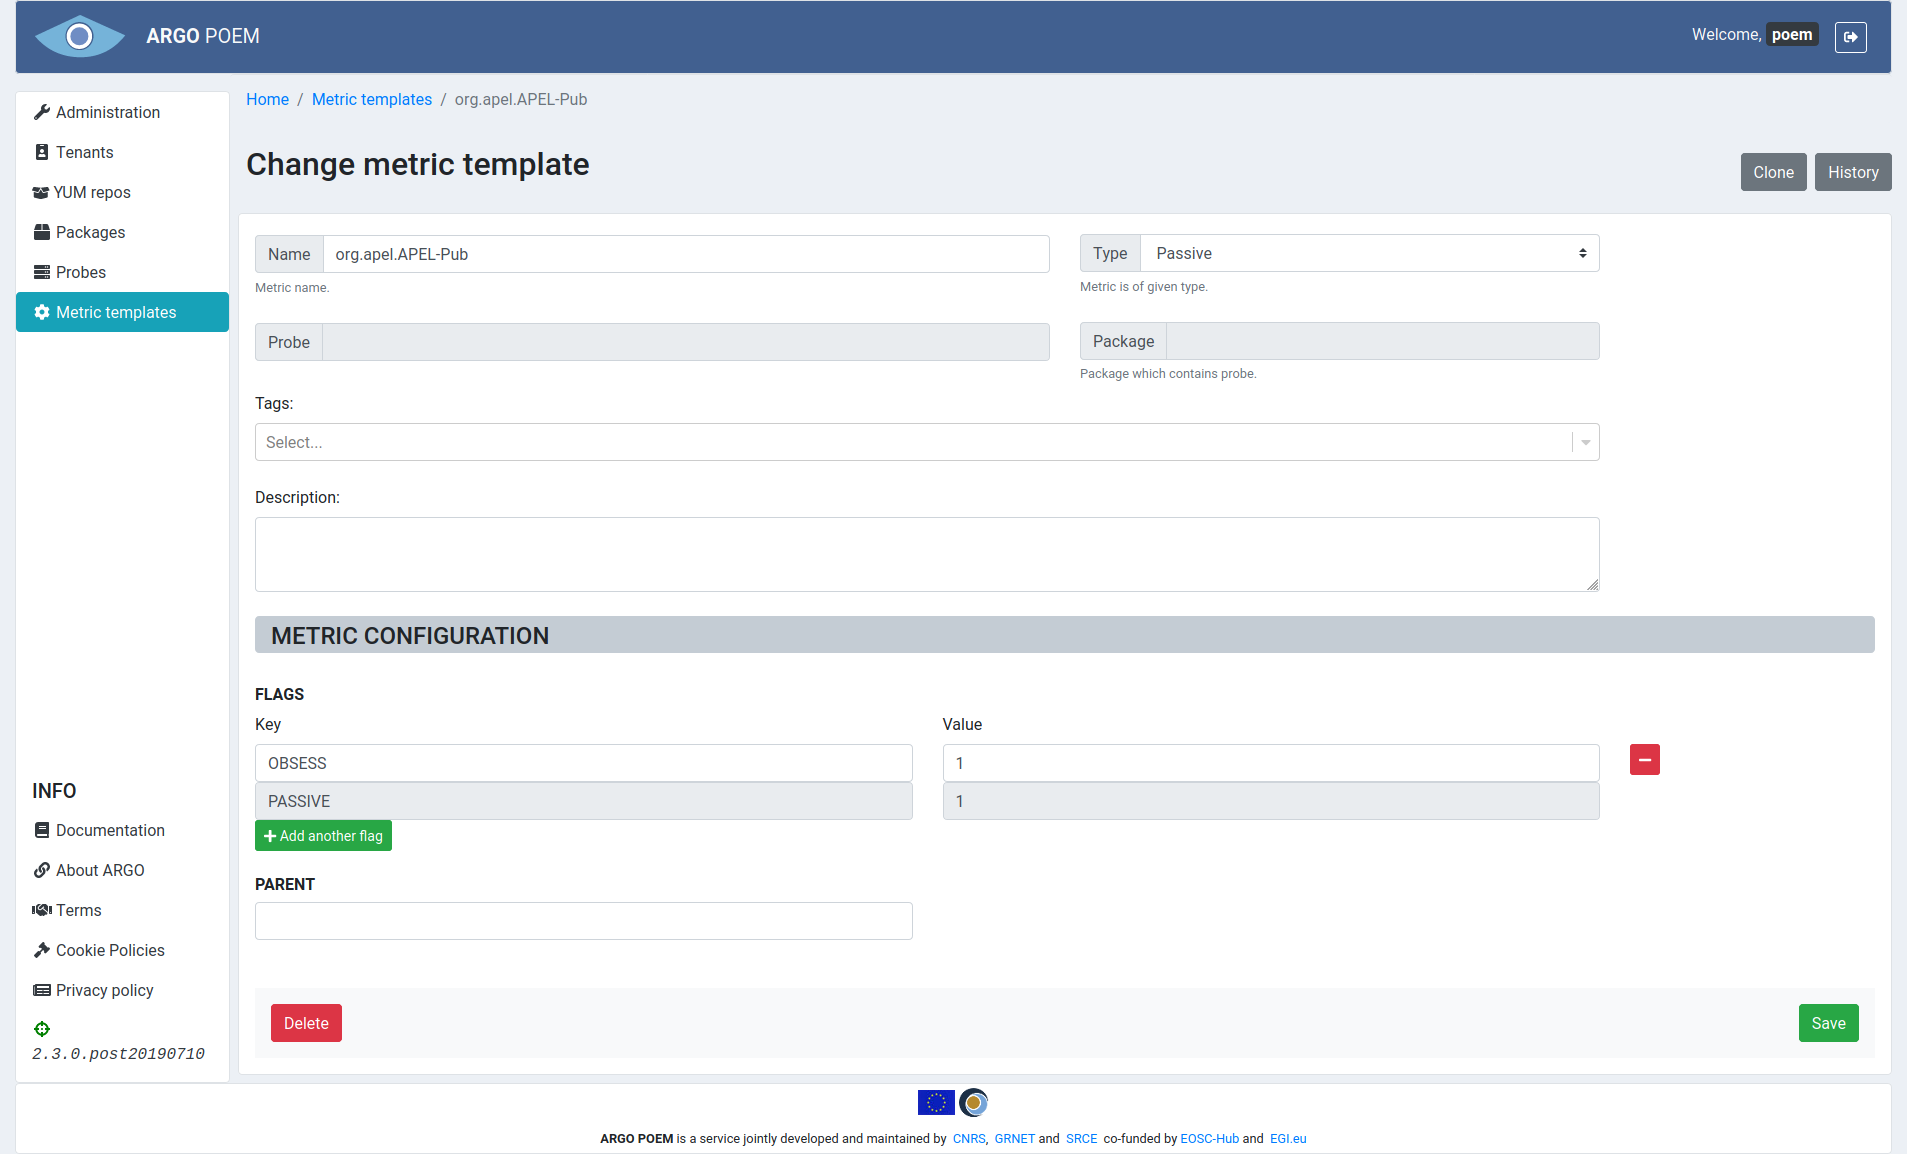Edit the OBSESS flag key field

coord(584,763)
